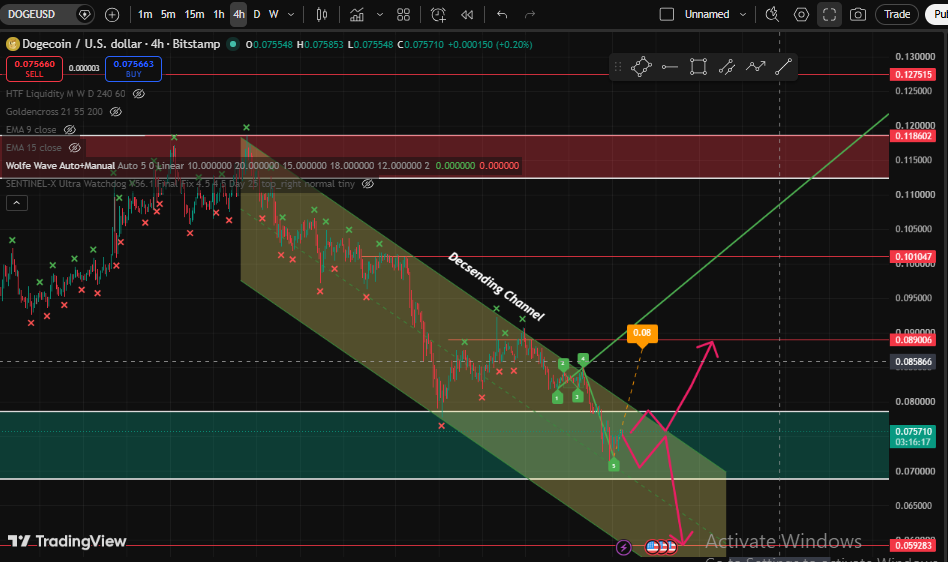The height and width of the screenshot is (562, 948).
Task: Toggle fullscreen mode
Action: (830, 15)
